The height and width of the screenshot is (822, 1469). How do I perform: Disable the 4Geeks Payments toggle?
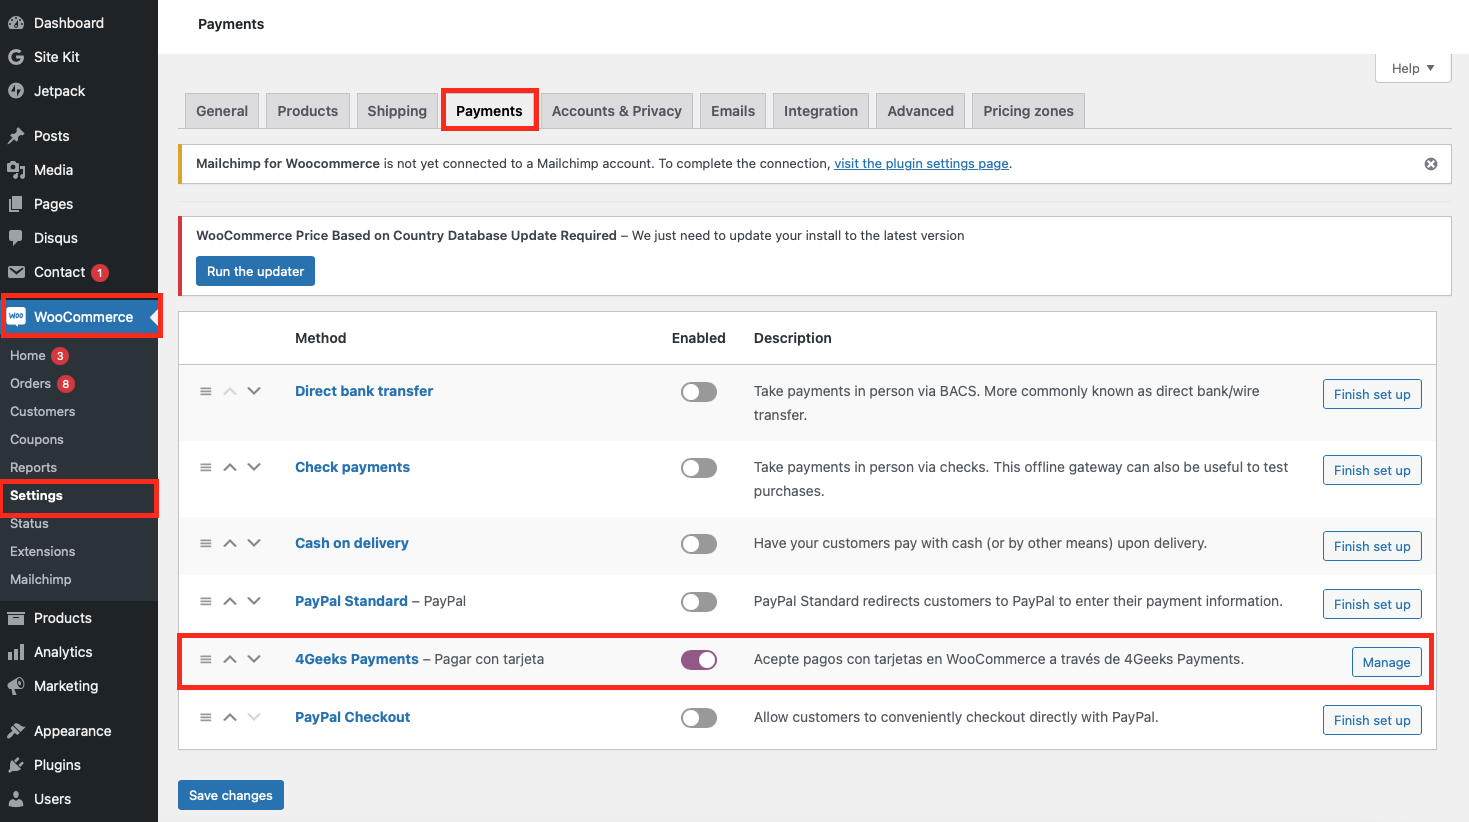click(698, 659)
